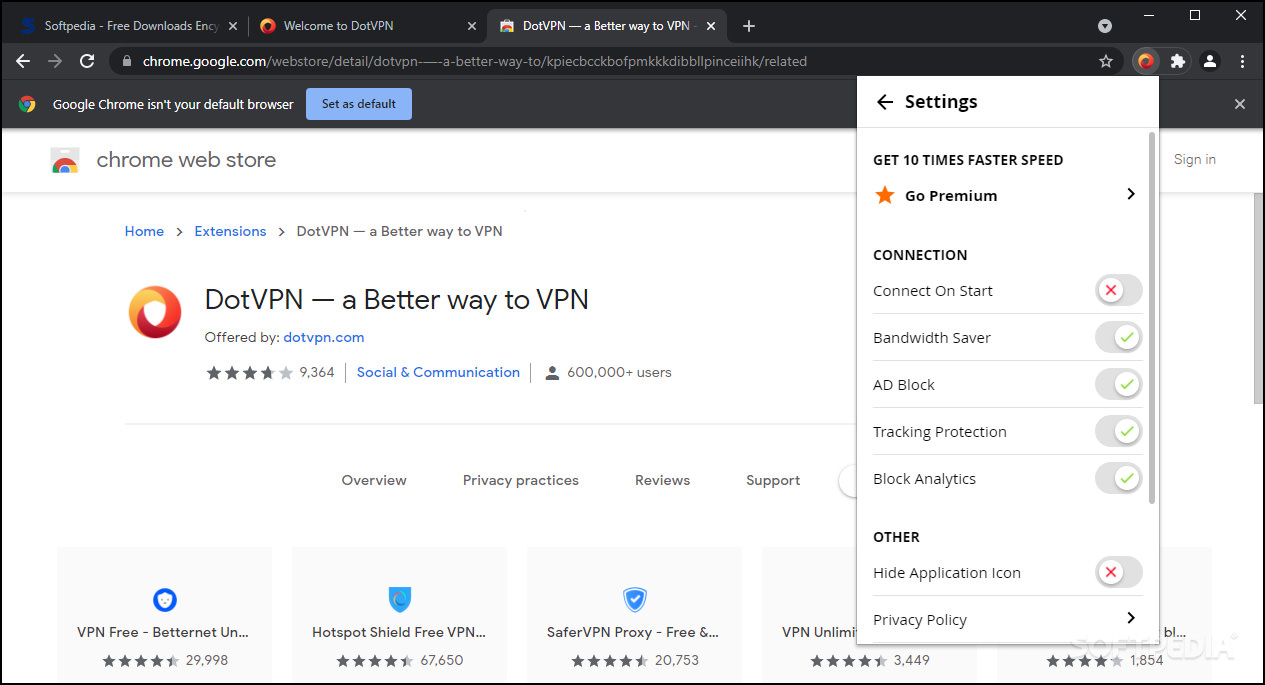Open the Social & Communication category link
1265x685 pixels.
[438, 372]
